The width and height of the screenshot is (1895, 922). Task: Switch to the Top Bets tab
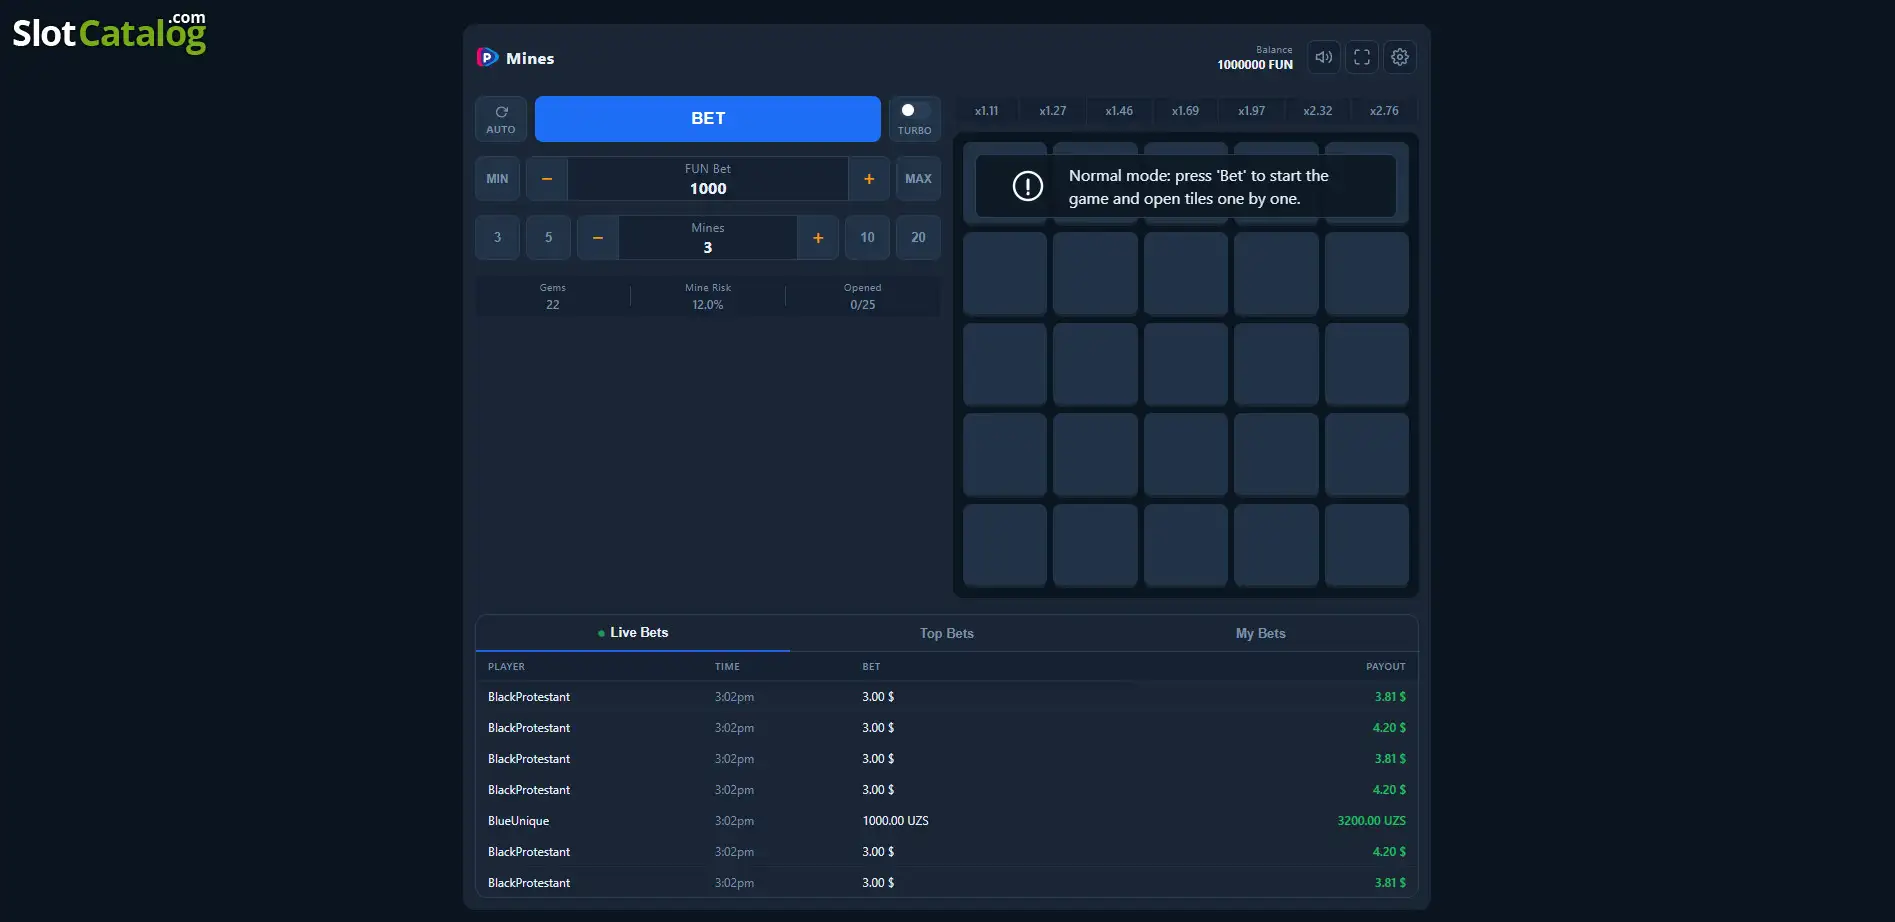point(946,633)
